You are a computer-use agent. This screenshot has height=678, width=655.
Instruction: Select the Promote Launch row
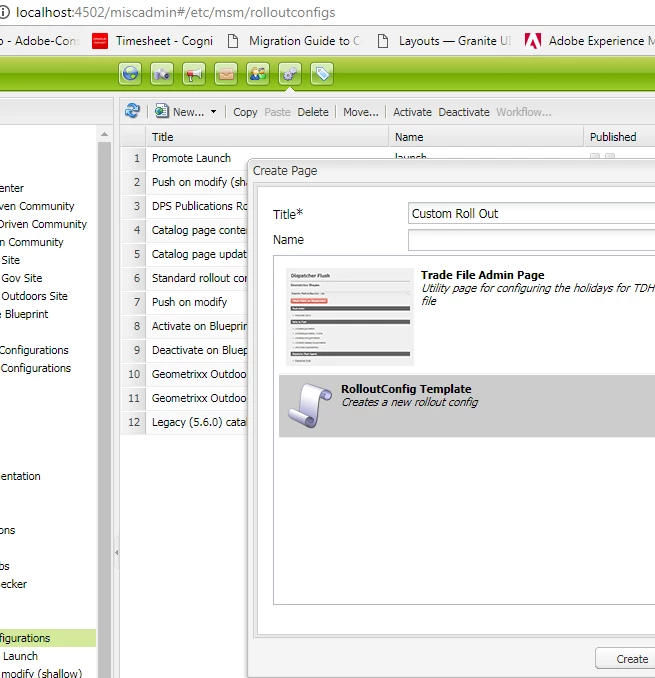click(191, 158)
